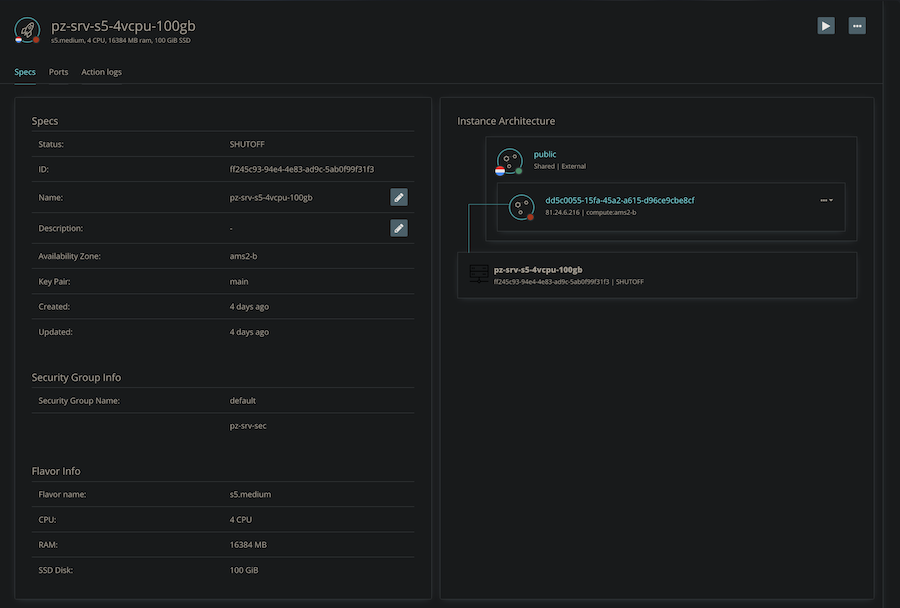Click the rocket icon next to the instance title
This screenshot has height=608, width=900.
pyautogui.click(x=26, y=29)
